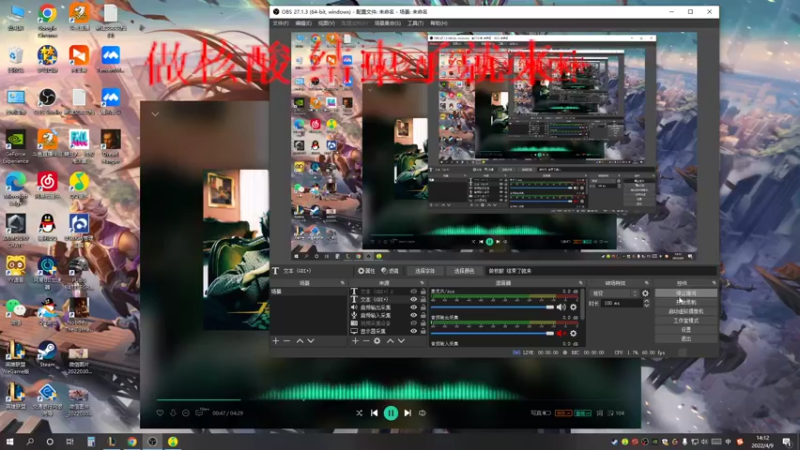
Task: Select the OBS Studio desktop icon
Action: coord(47,101)
